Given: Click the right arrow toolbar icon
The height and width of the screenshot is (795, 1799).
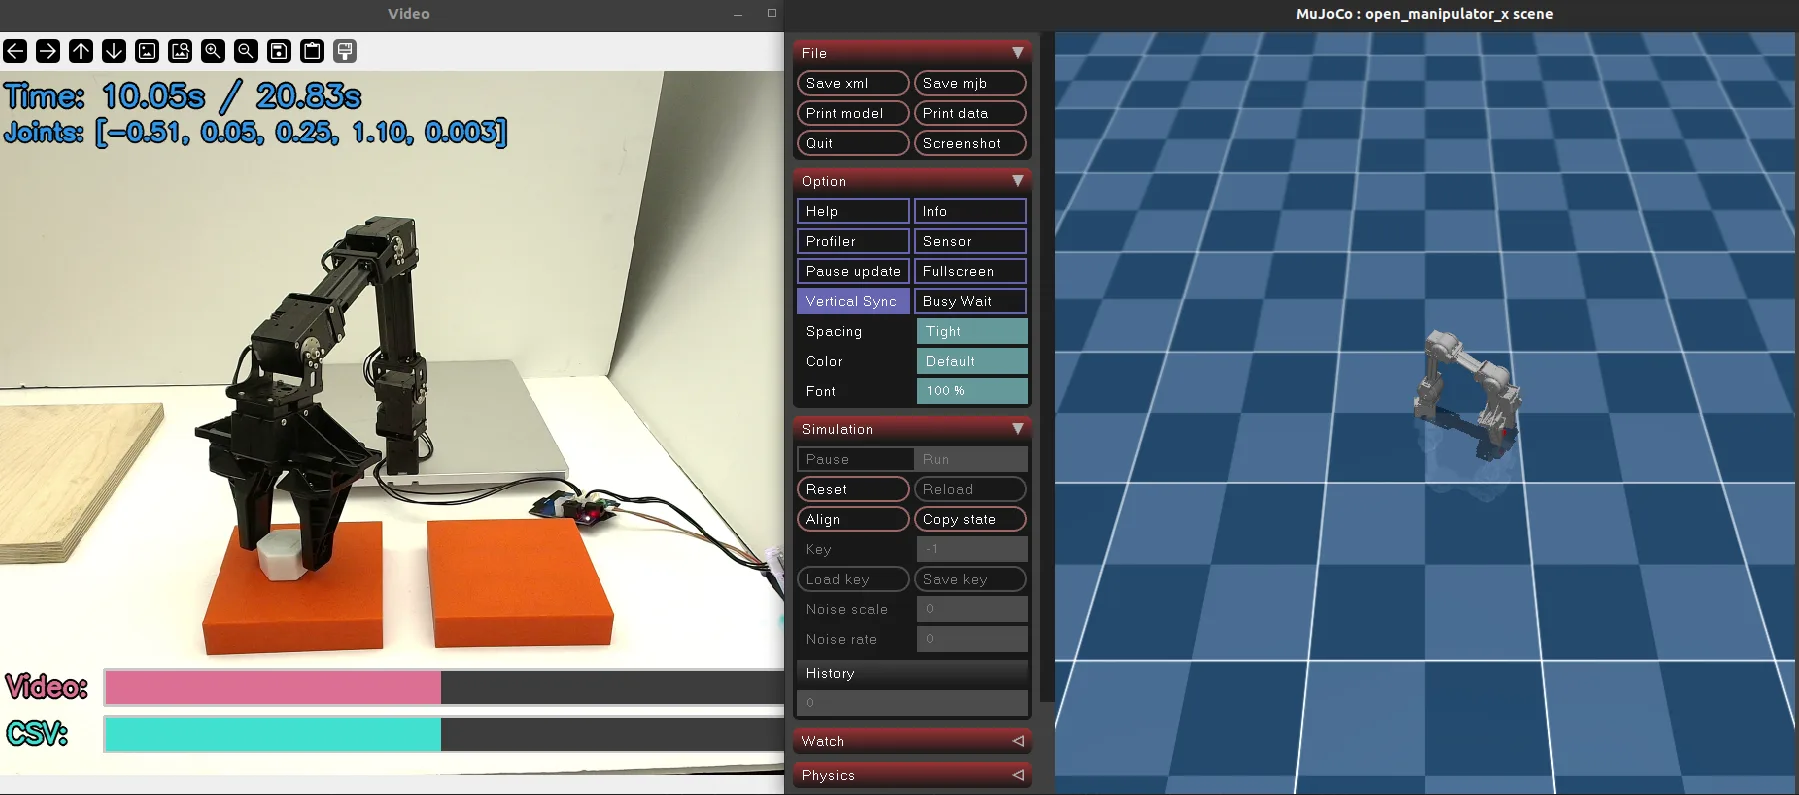Looking at the screenshot, I should [x=48, y=51].
